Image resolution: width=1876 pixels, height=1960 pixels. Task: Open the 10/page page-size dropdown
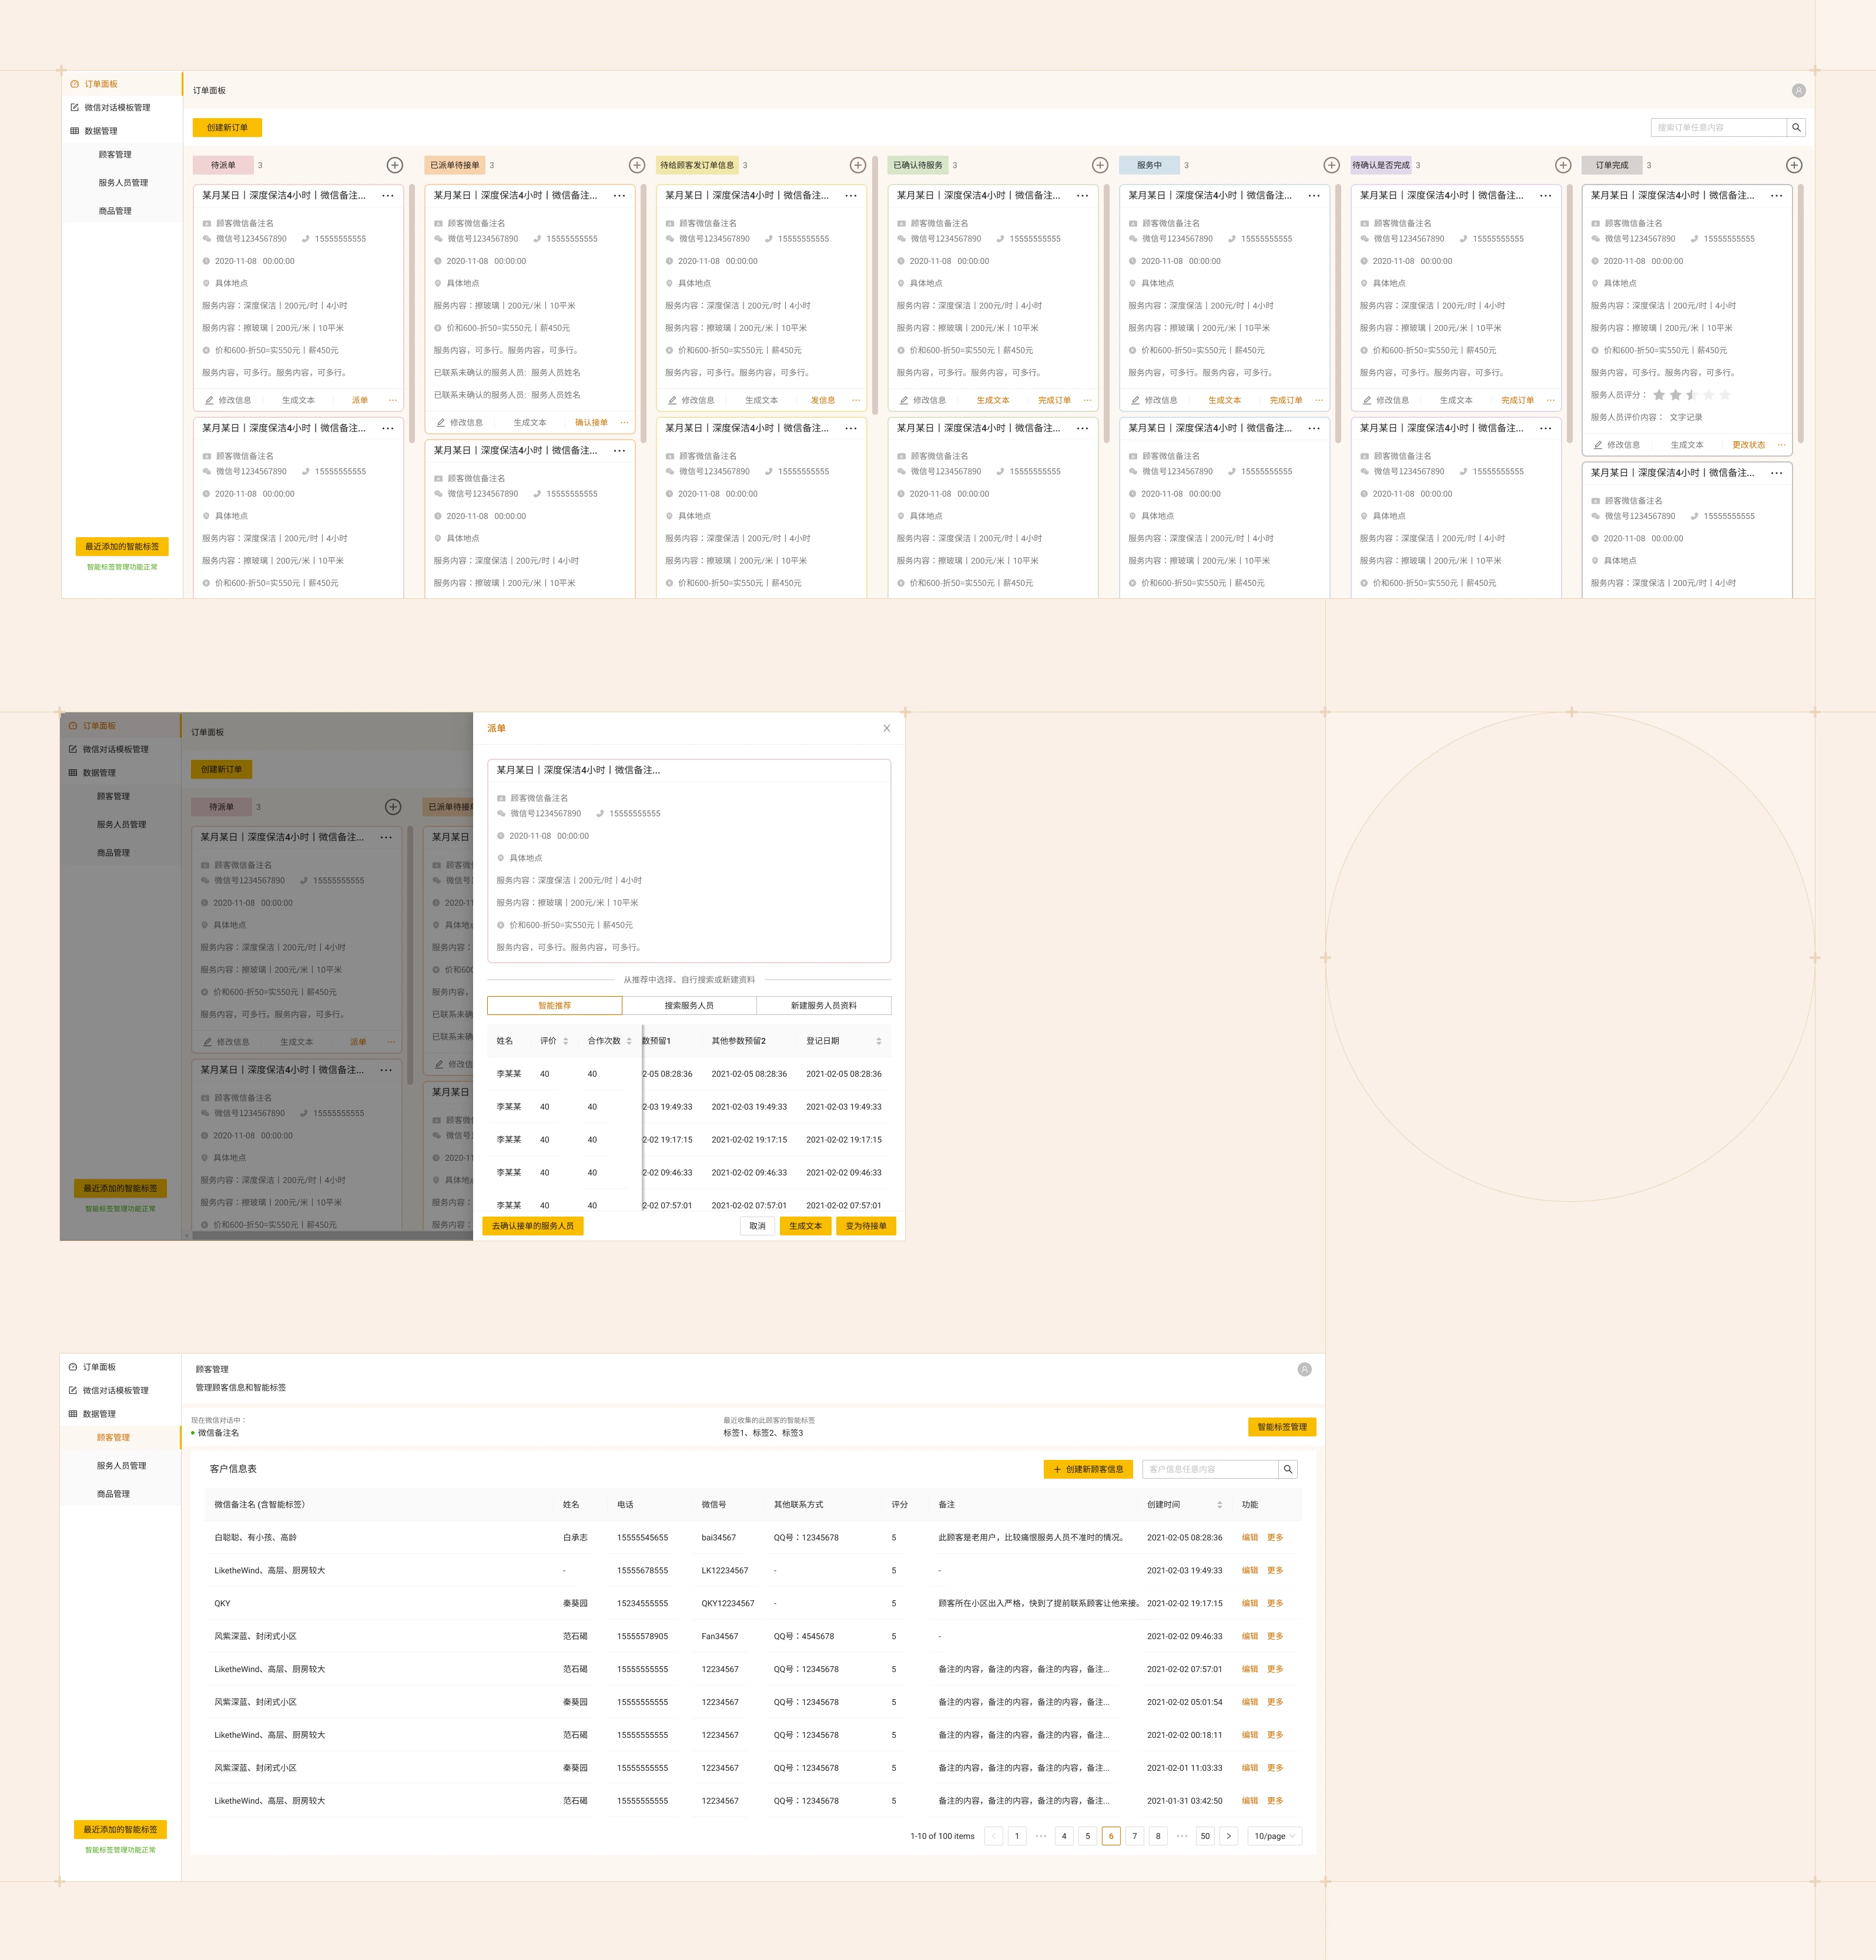[1275, 1836]
